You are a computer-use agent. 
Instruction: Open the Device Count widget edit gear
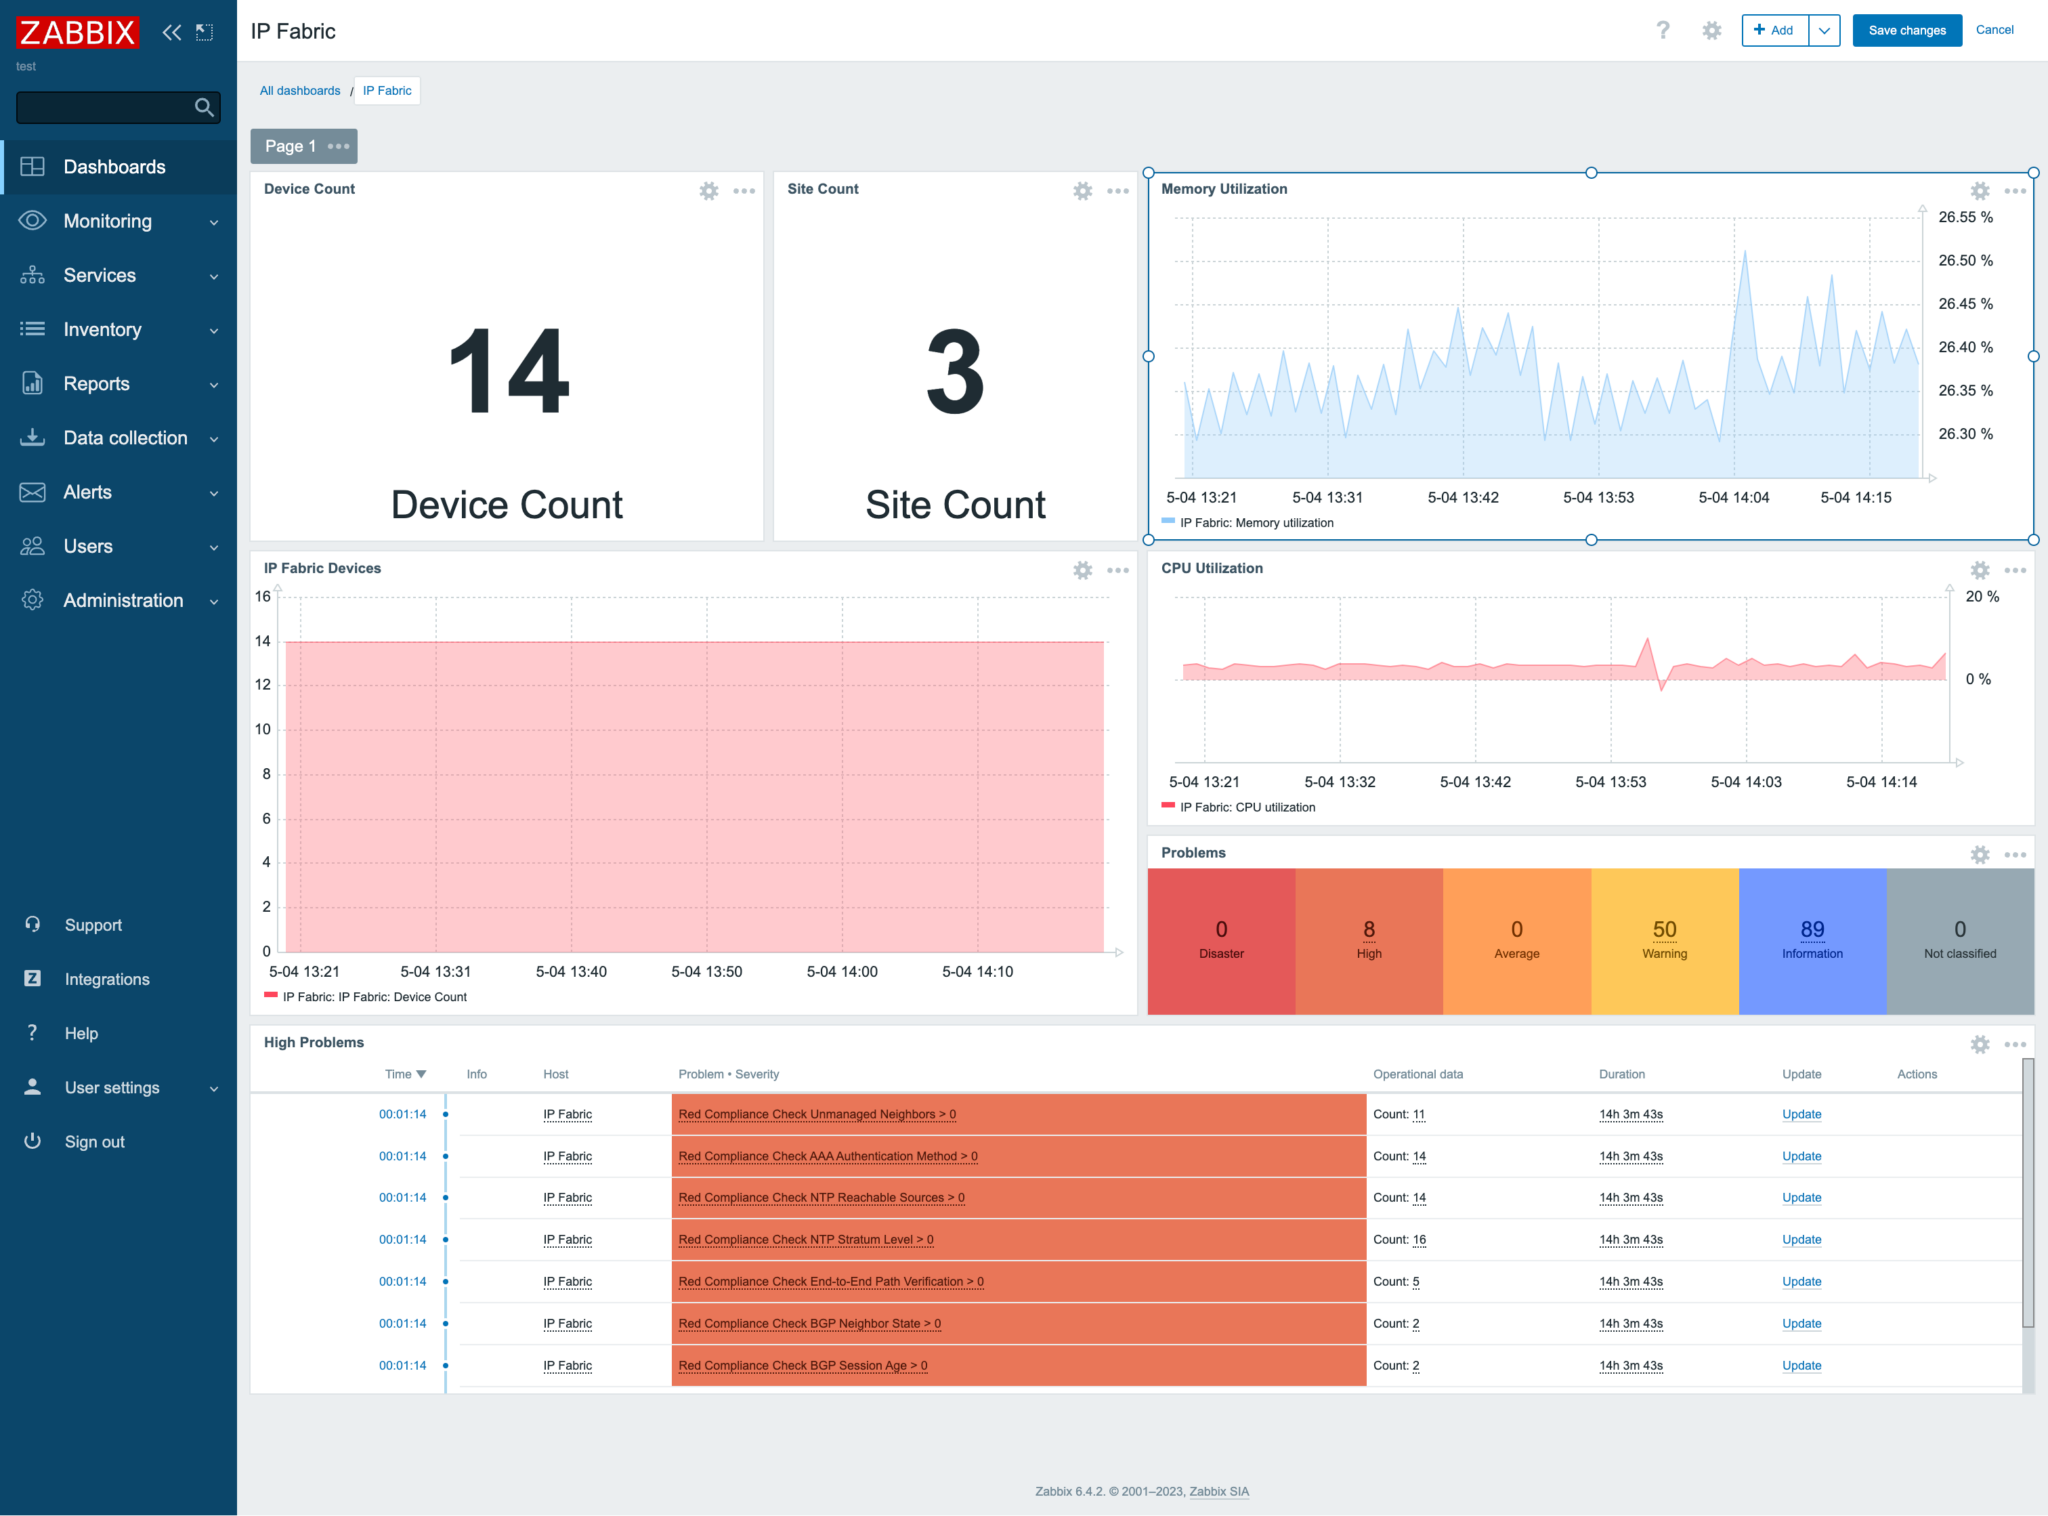click(x=709, y=191)
